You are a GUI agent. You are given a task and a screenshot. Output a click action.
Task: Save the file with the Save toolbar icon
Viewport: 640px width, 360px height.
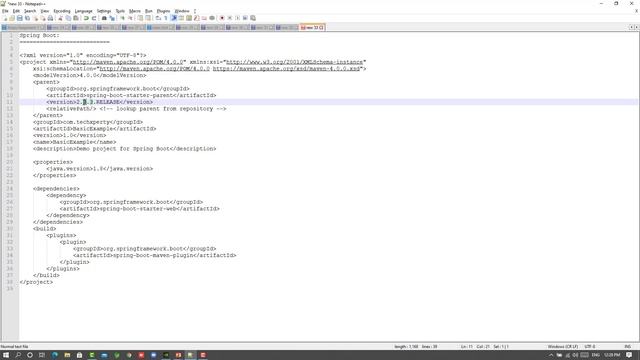pos(20,18)
